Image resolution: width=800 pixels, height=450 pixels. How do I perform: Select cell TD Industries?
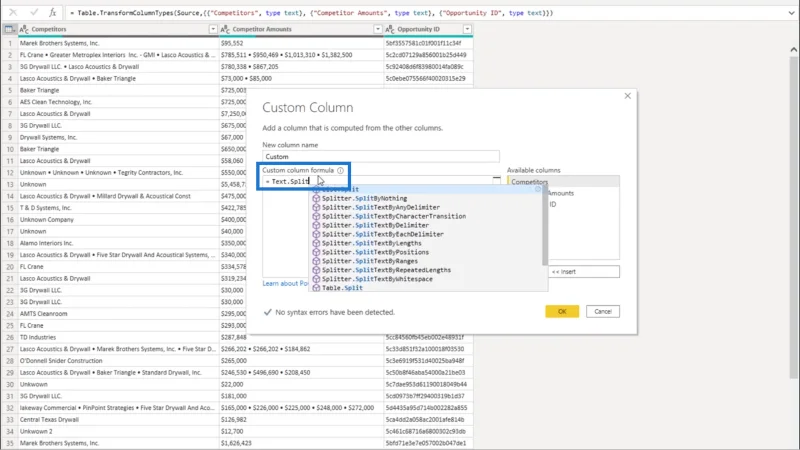click(118, 337)
